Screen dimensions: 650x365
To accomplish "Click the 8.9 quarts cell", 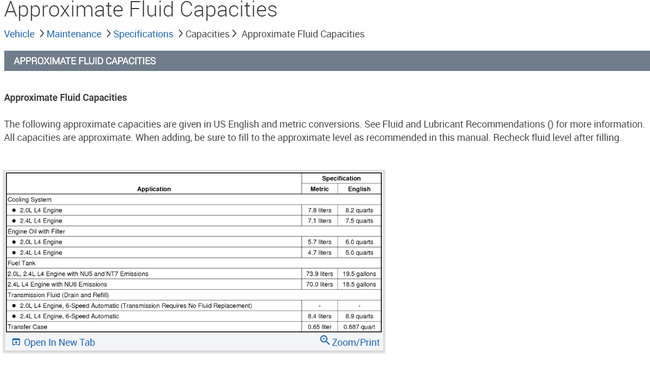I will pyautogui.click(x=359, y=316).
